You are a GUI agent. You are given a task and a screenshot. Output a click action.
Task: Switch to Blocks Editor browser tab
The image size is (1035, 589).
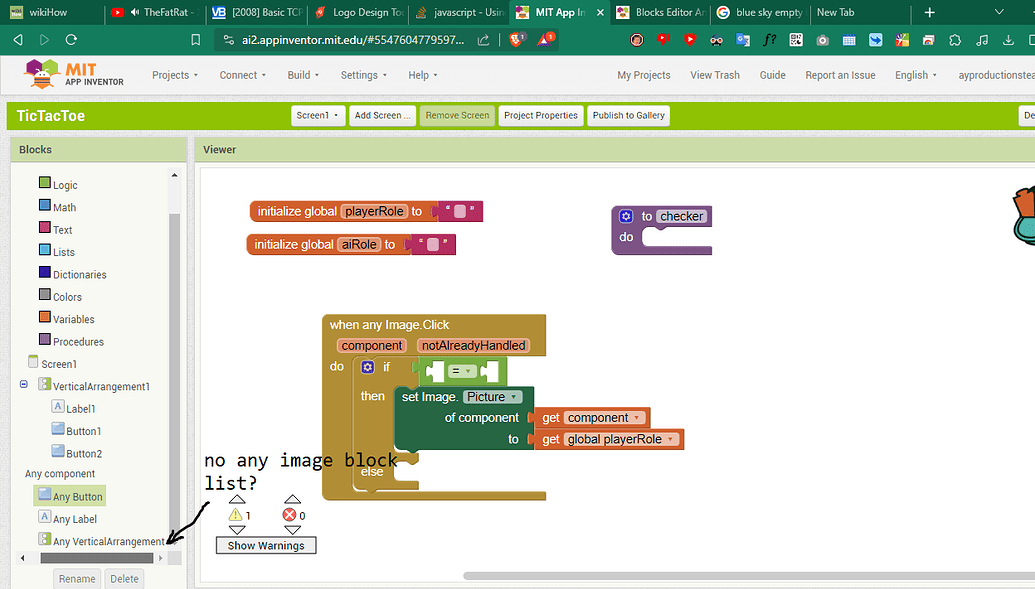[x=661, y=12]
